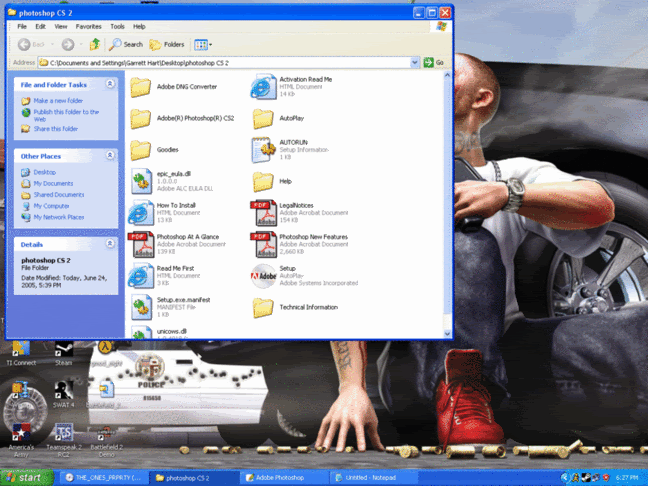Open the File menu
This screenshot has width=648, height=486.
tap(22, 26)
